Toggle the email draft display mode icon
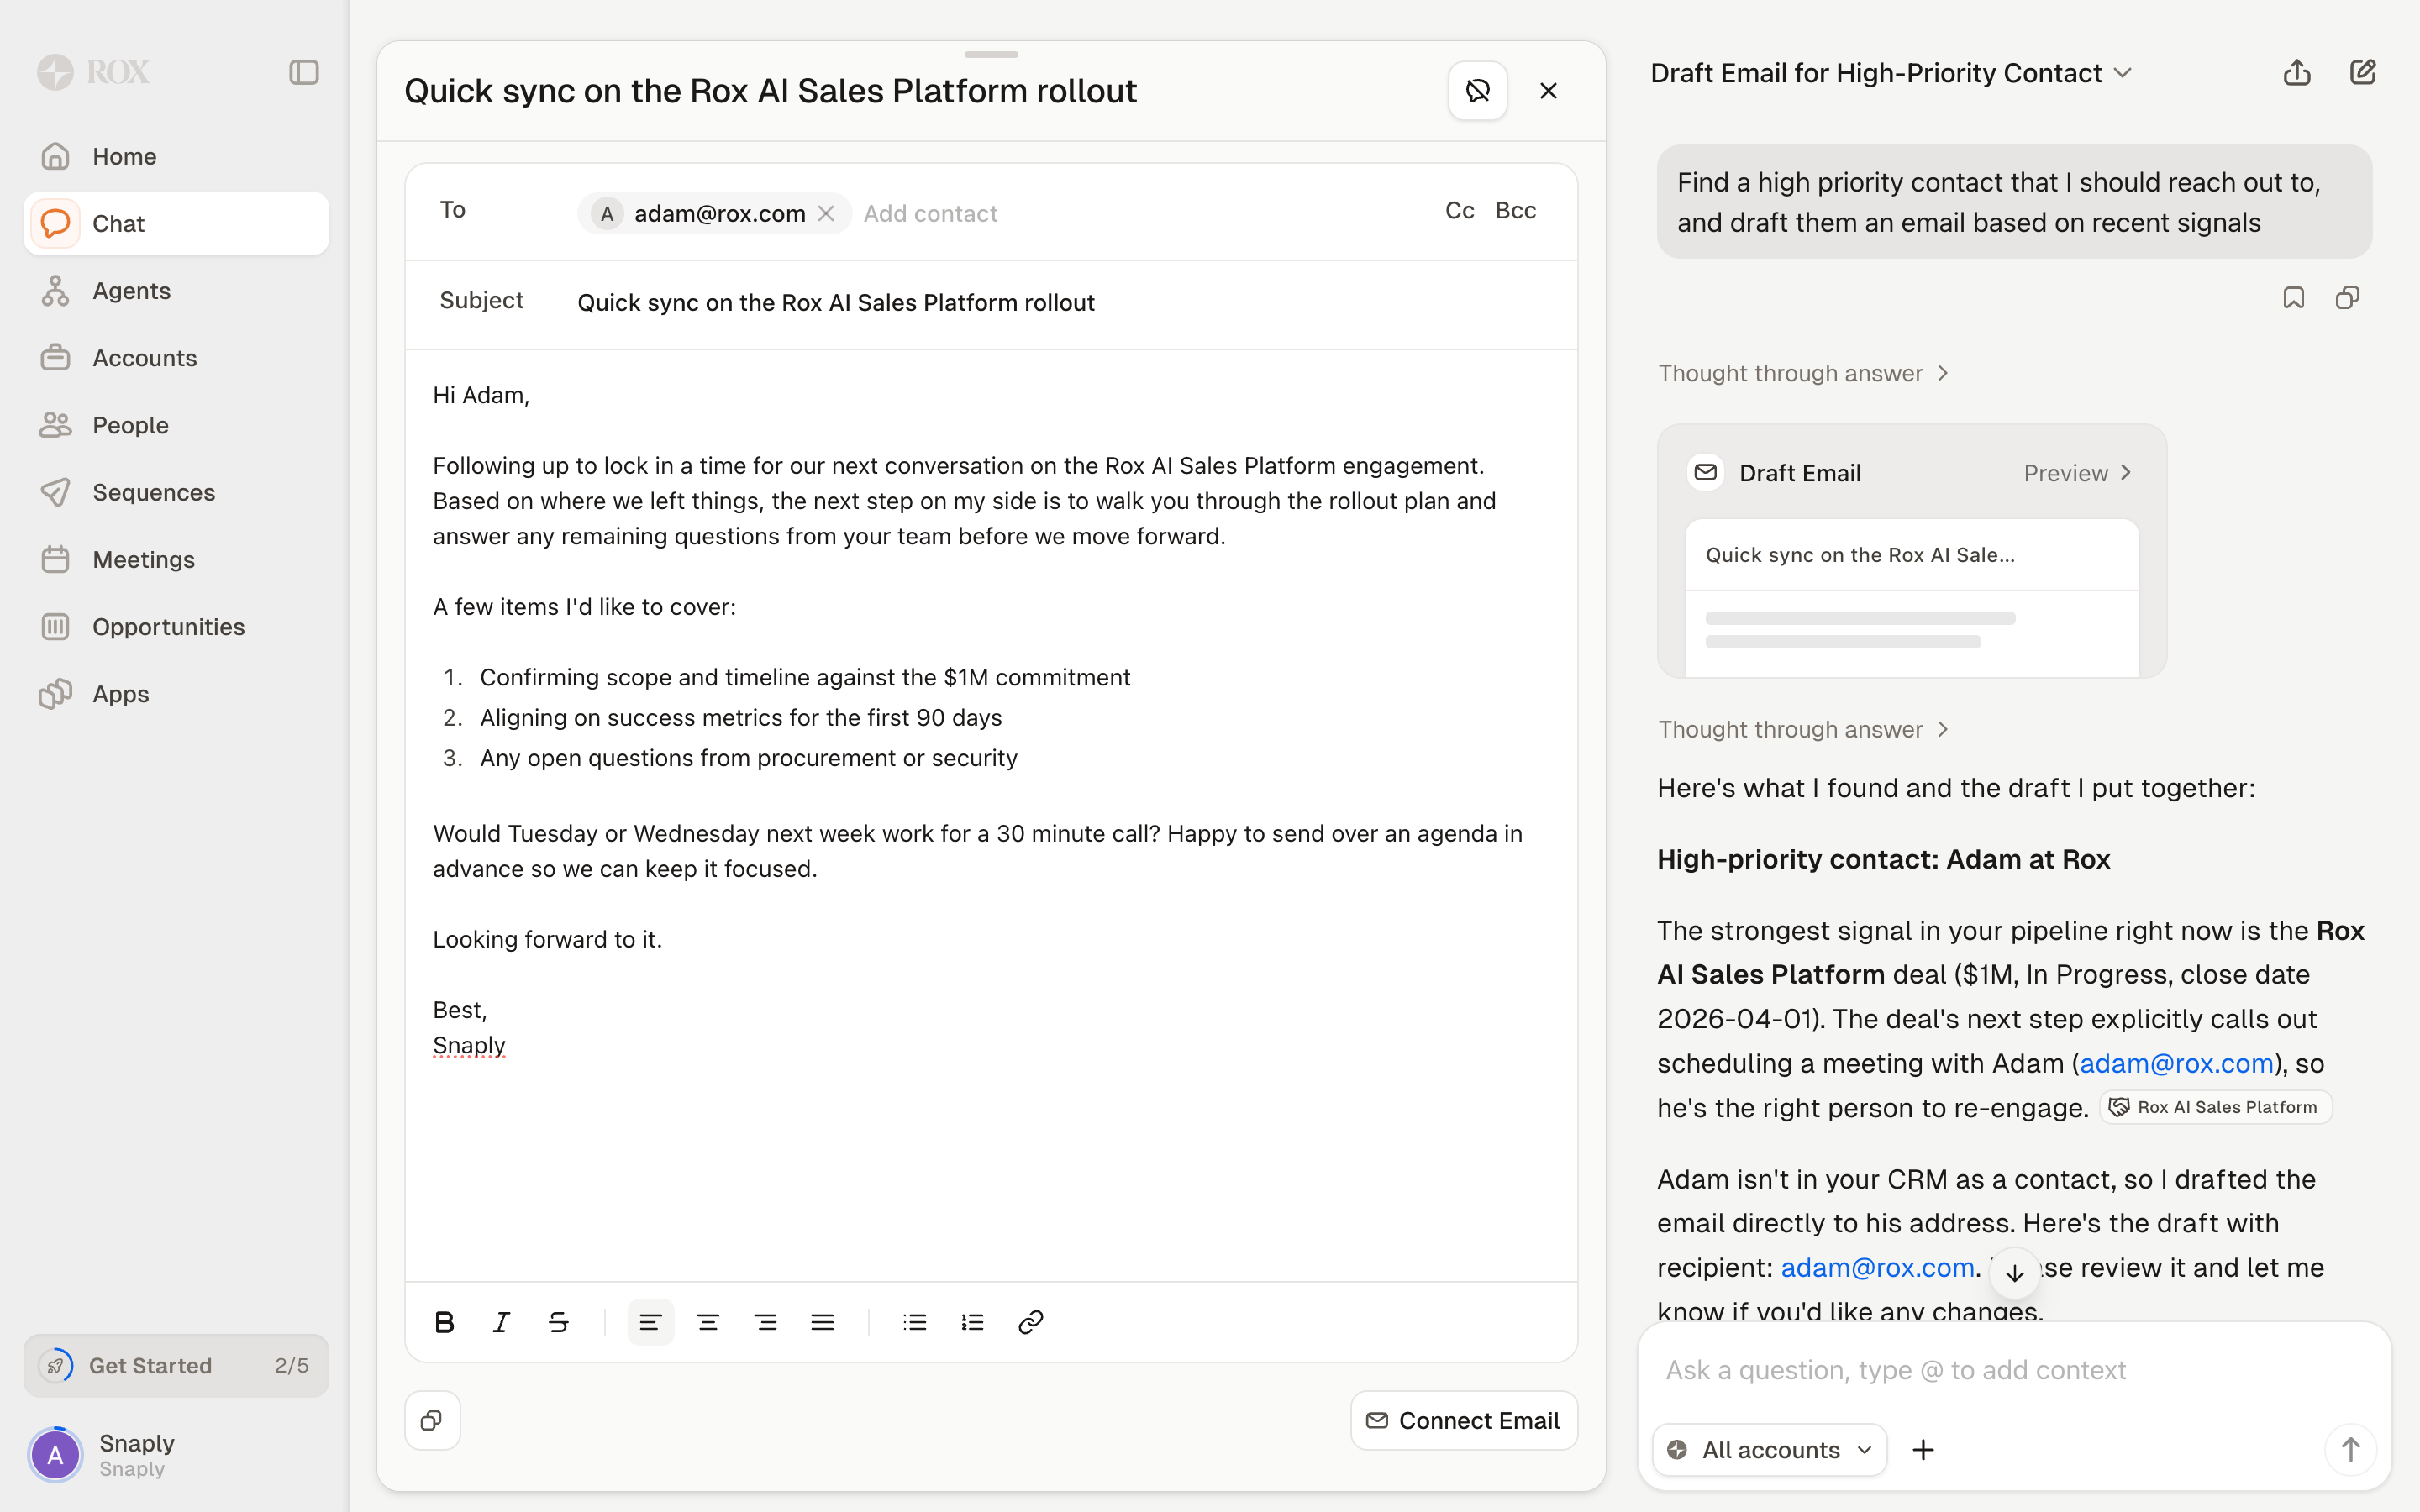Image resolution: width=2420 pixels, height=1512 pixels. click(x=1477, y=91)
